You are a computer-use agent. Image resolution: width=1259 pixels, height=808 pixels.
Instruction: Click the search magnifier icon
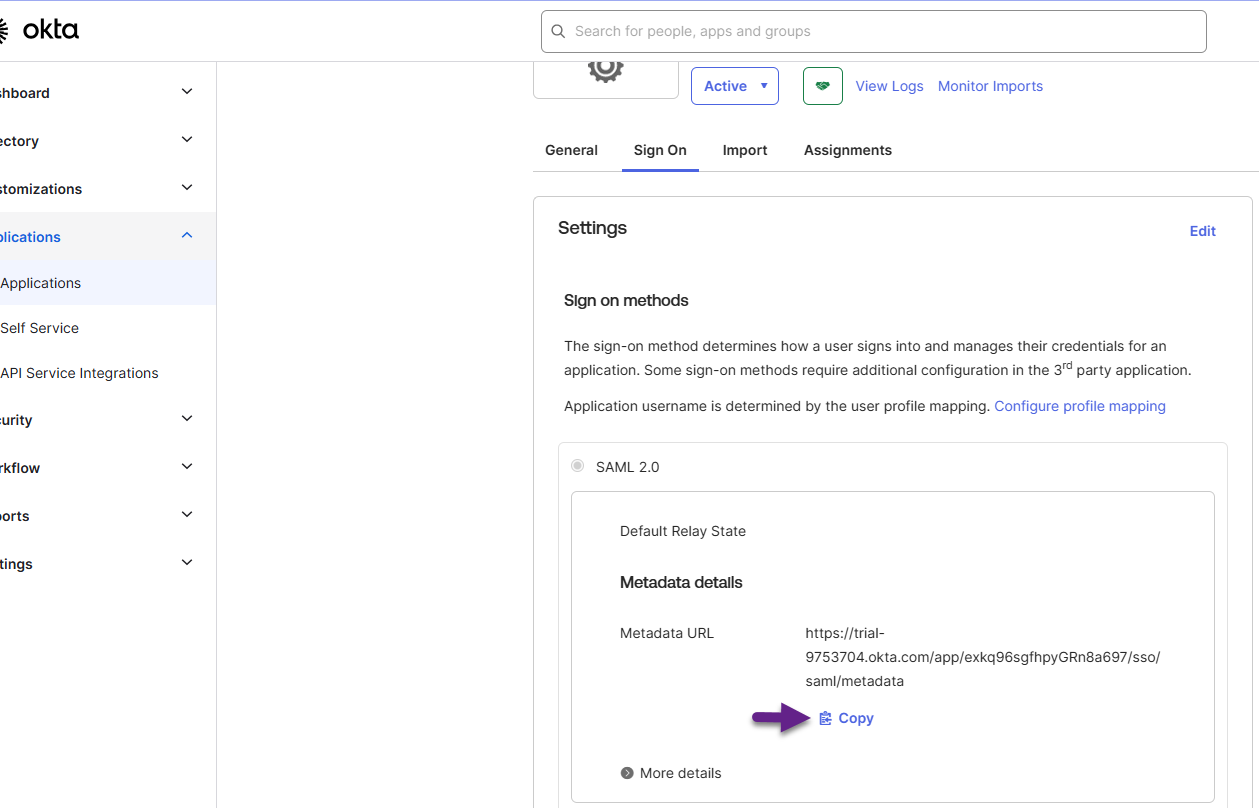558,32
